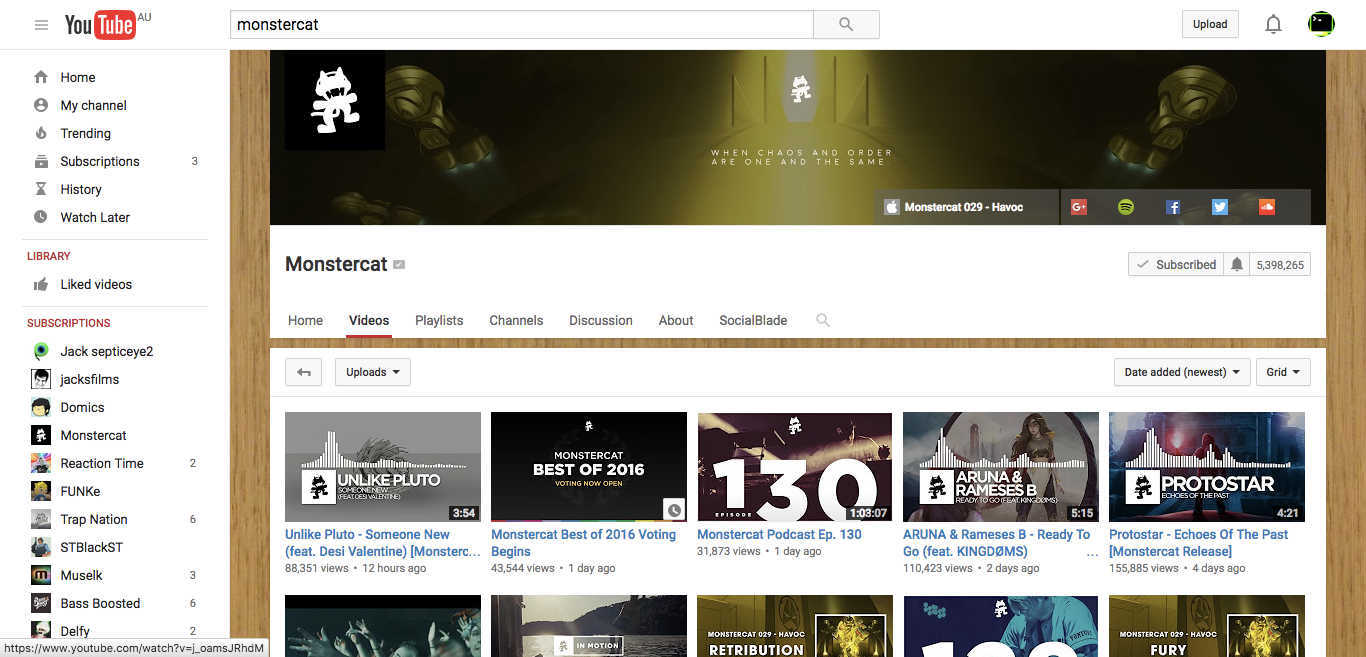Expand the Uploads dropdown
Screen dimensions: 1366x657
(372, 372)
